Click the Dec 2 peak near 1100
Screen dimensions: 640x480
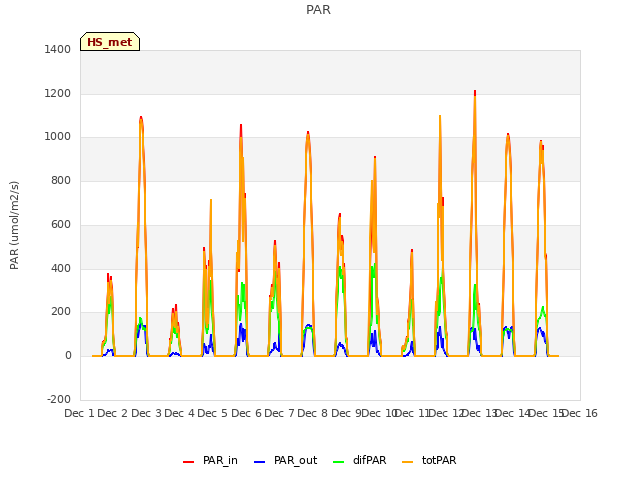(141, 119)
